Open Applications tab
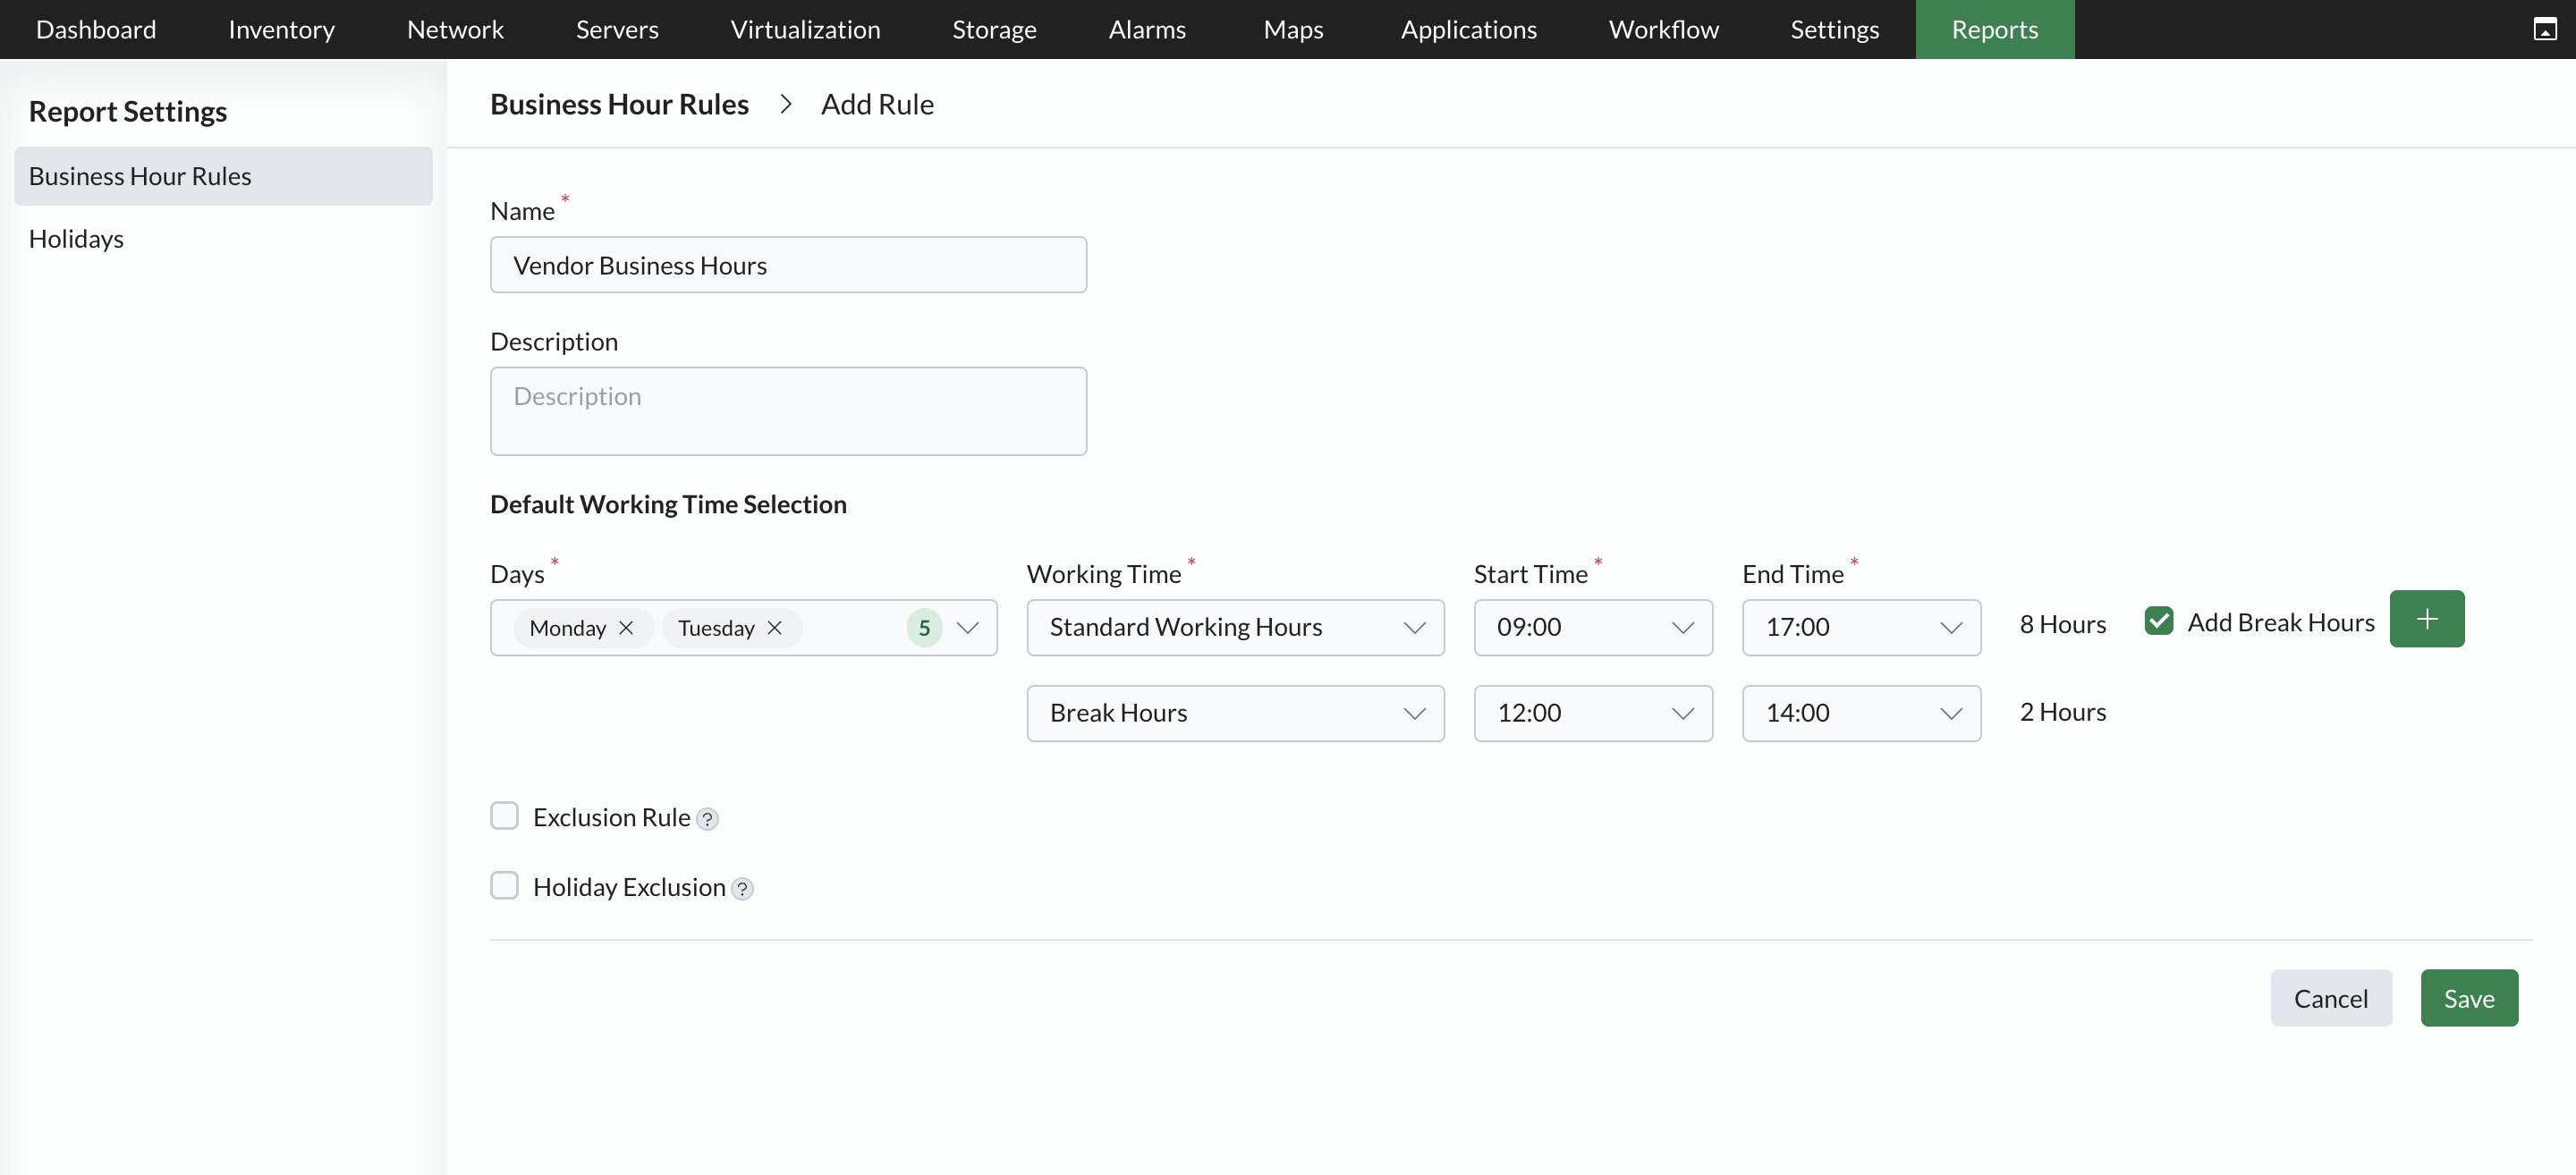Screen dimensions: 2576x1175 tap(1468, 29)
